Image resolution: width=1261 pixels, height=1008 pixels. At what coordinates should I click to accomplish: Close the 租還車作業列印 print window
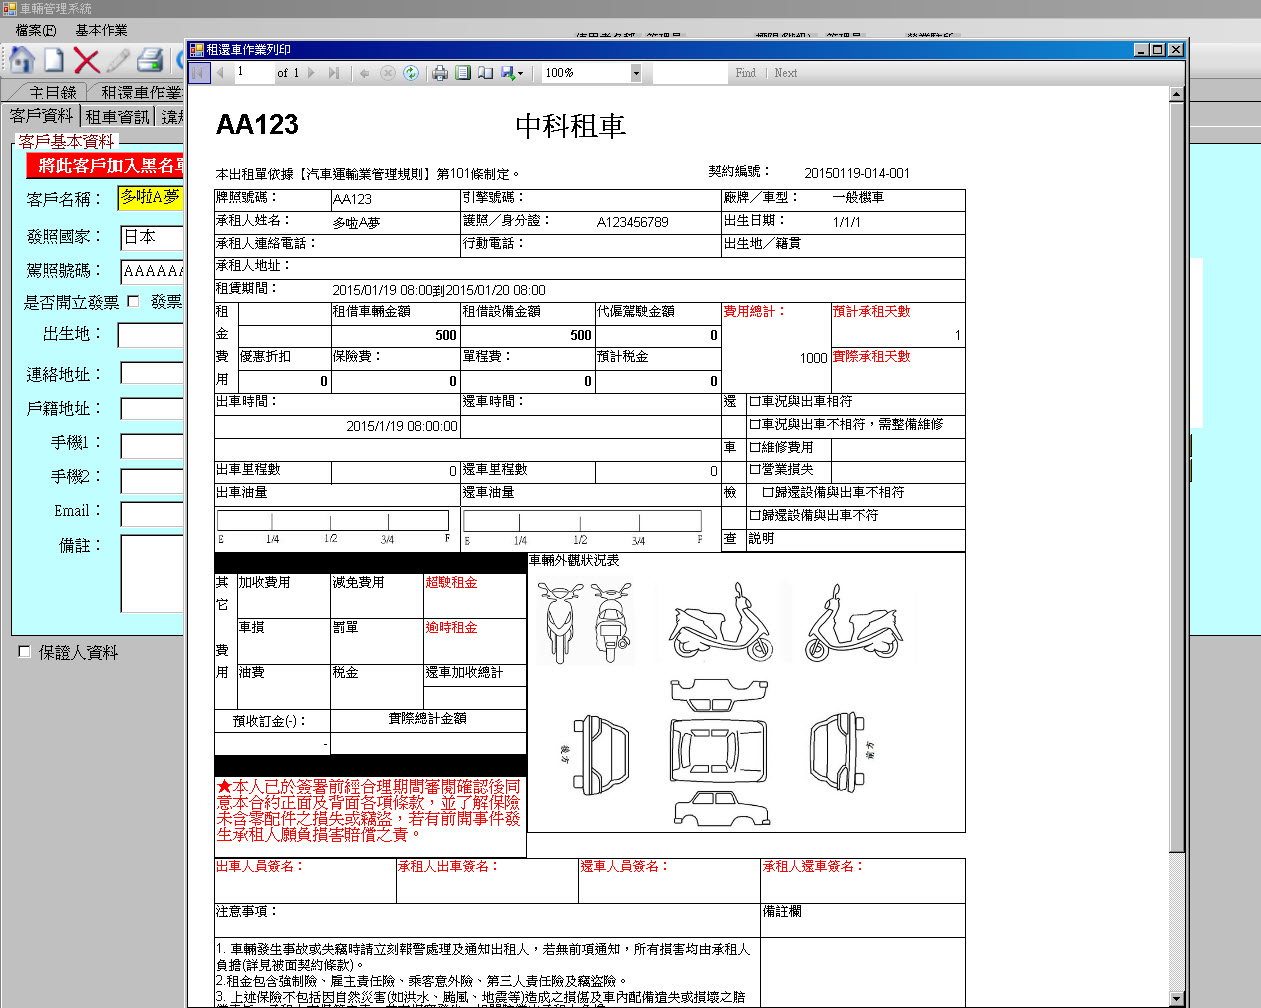tap(1176, 49)
